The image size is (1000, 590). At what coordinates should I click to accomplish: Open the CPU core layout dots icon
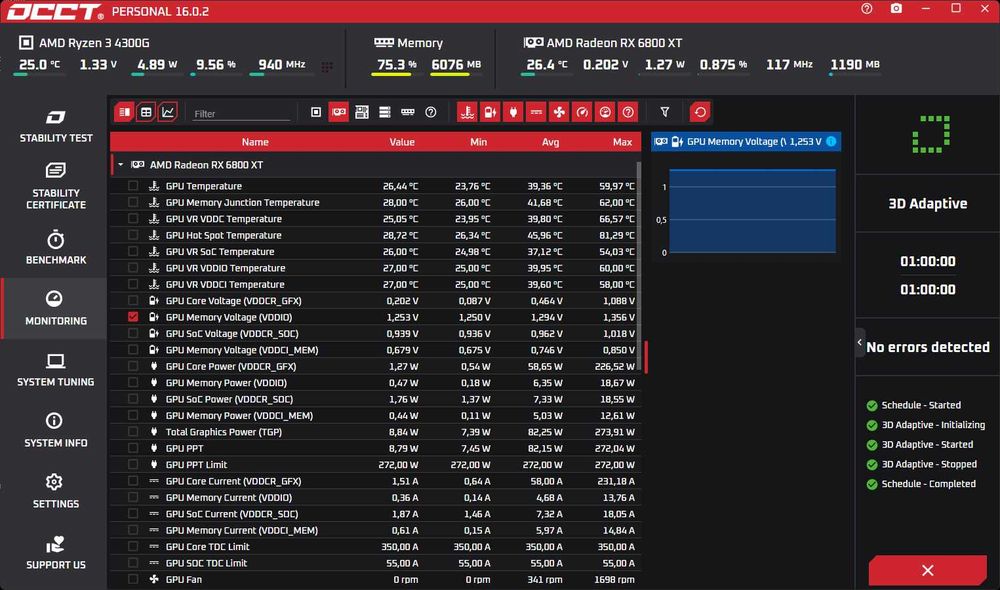pyautogui.click(x=327, y=66)
